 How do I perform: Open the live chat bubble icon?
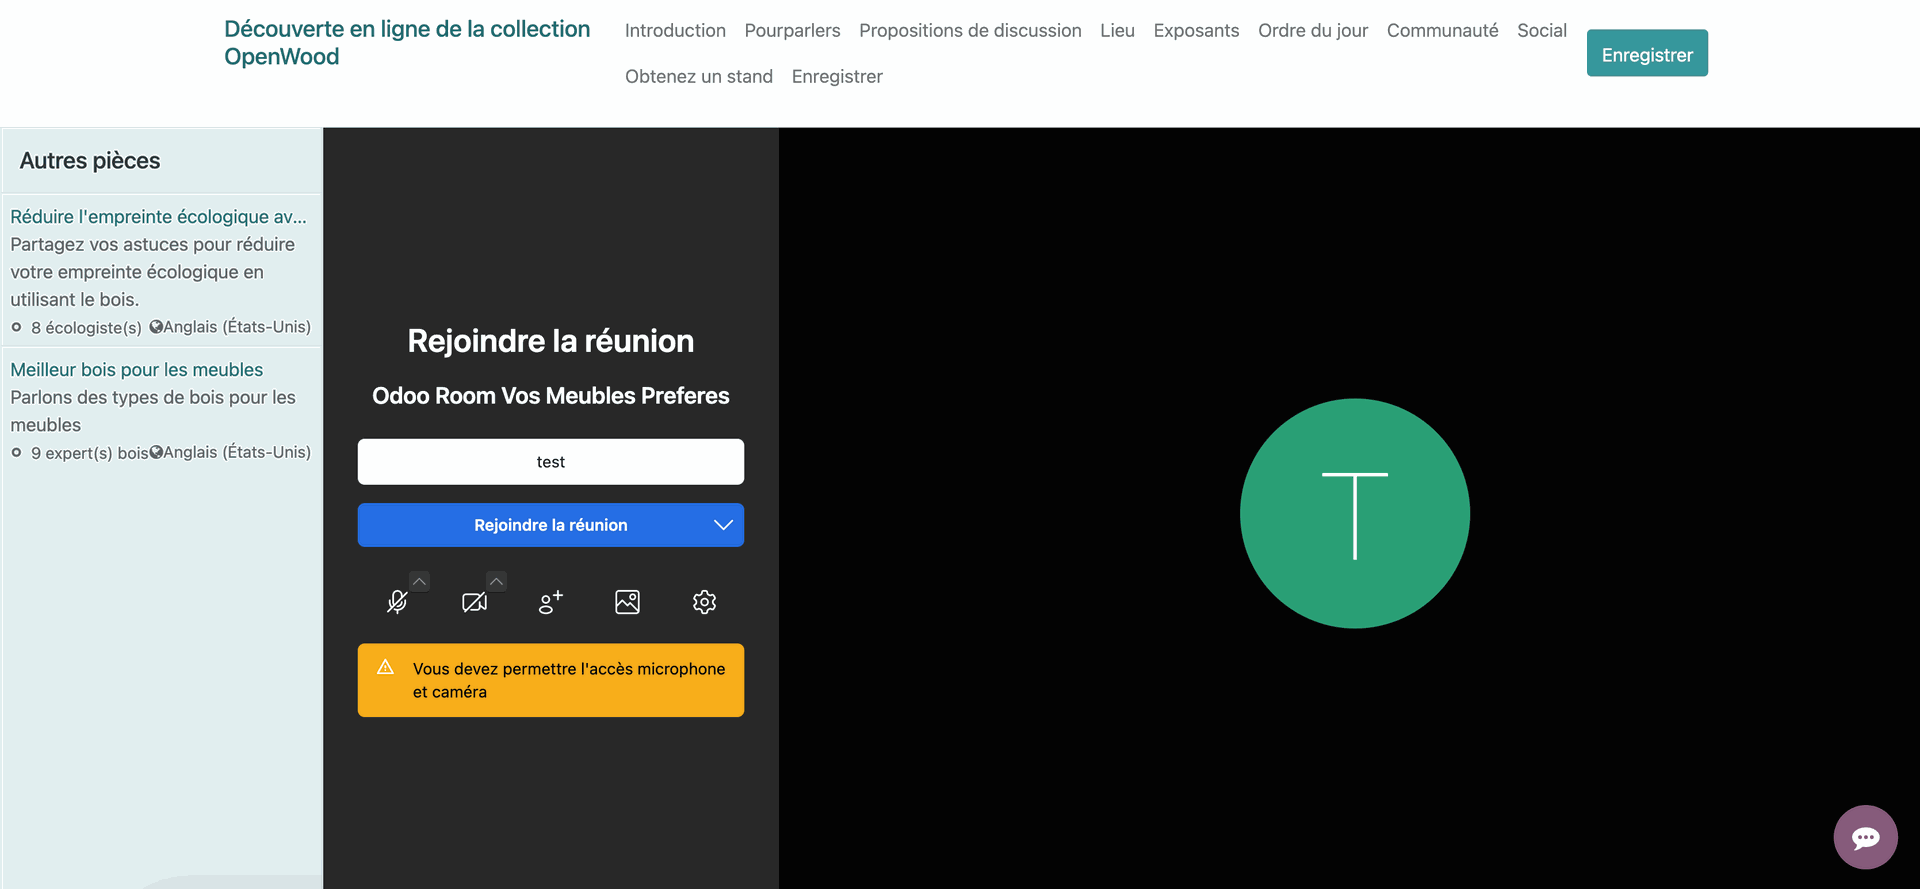coord(1865,837)
